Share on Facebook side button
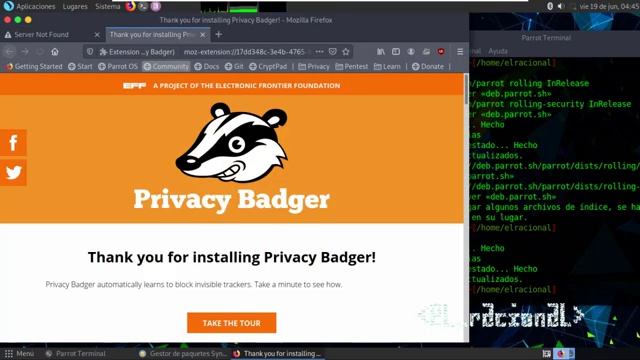The image size is (640, 360). (13, 143)
